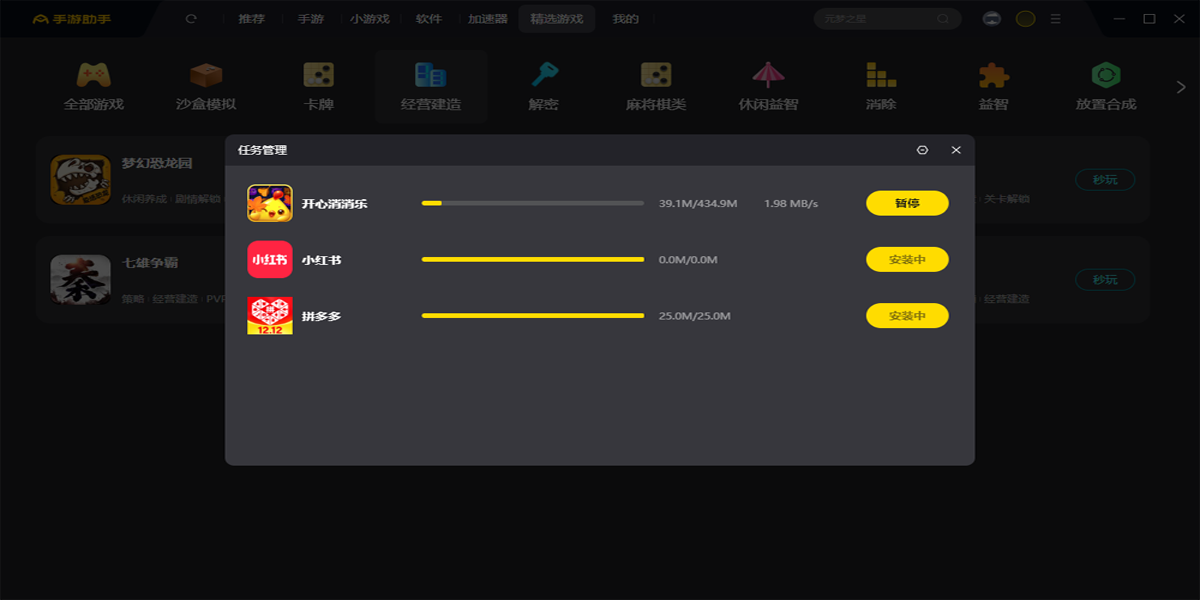This screenshot has width=1200, height=600.
Task: Click 安装中 button for 拼多多
Action: 906,316
